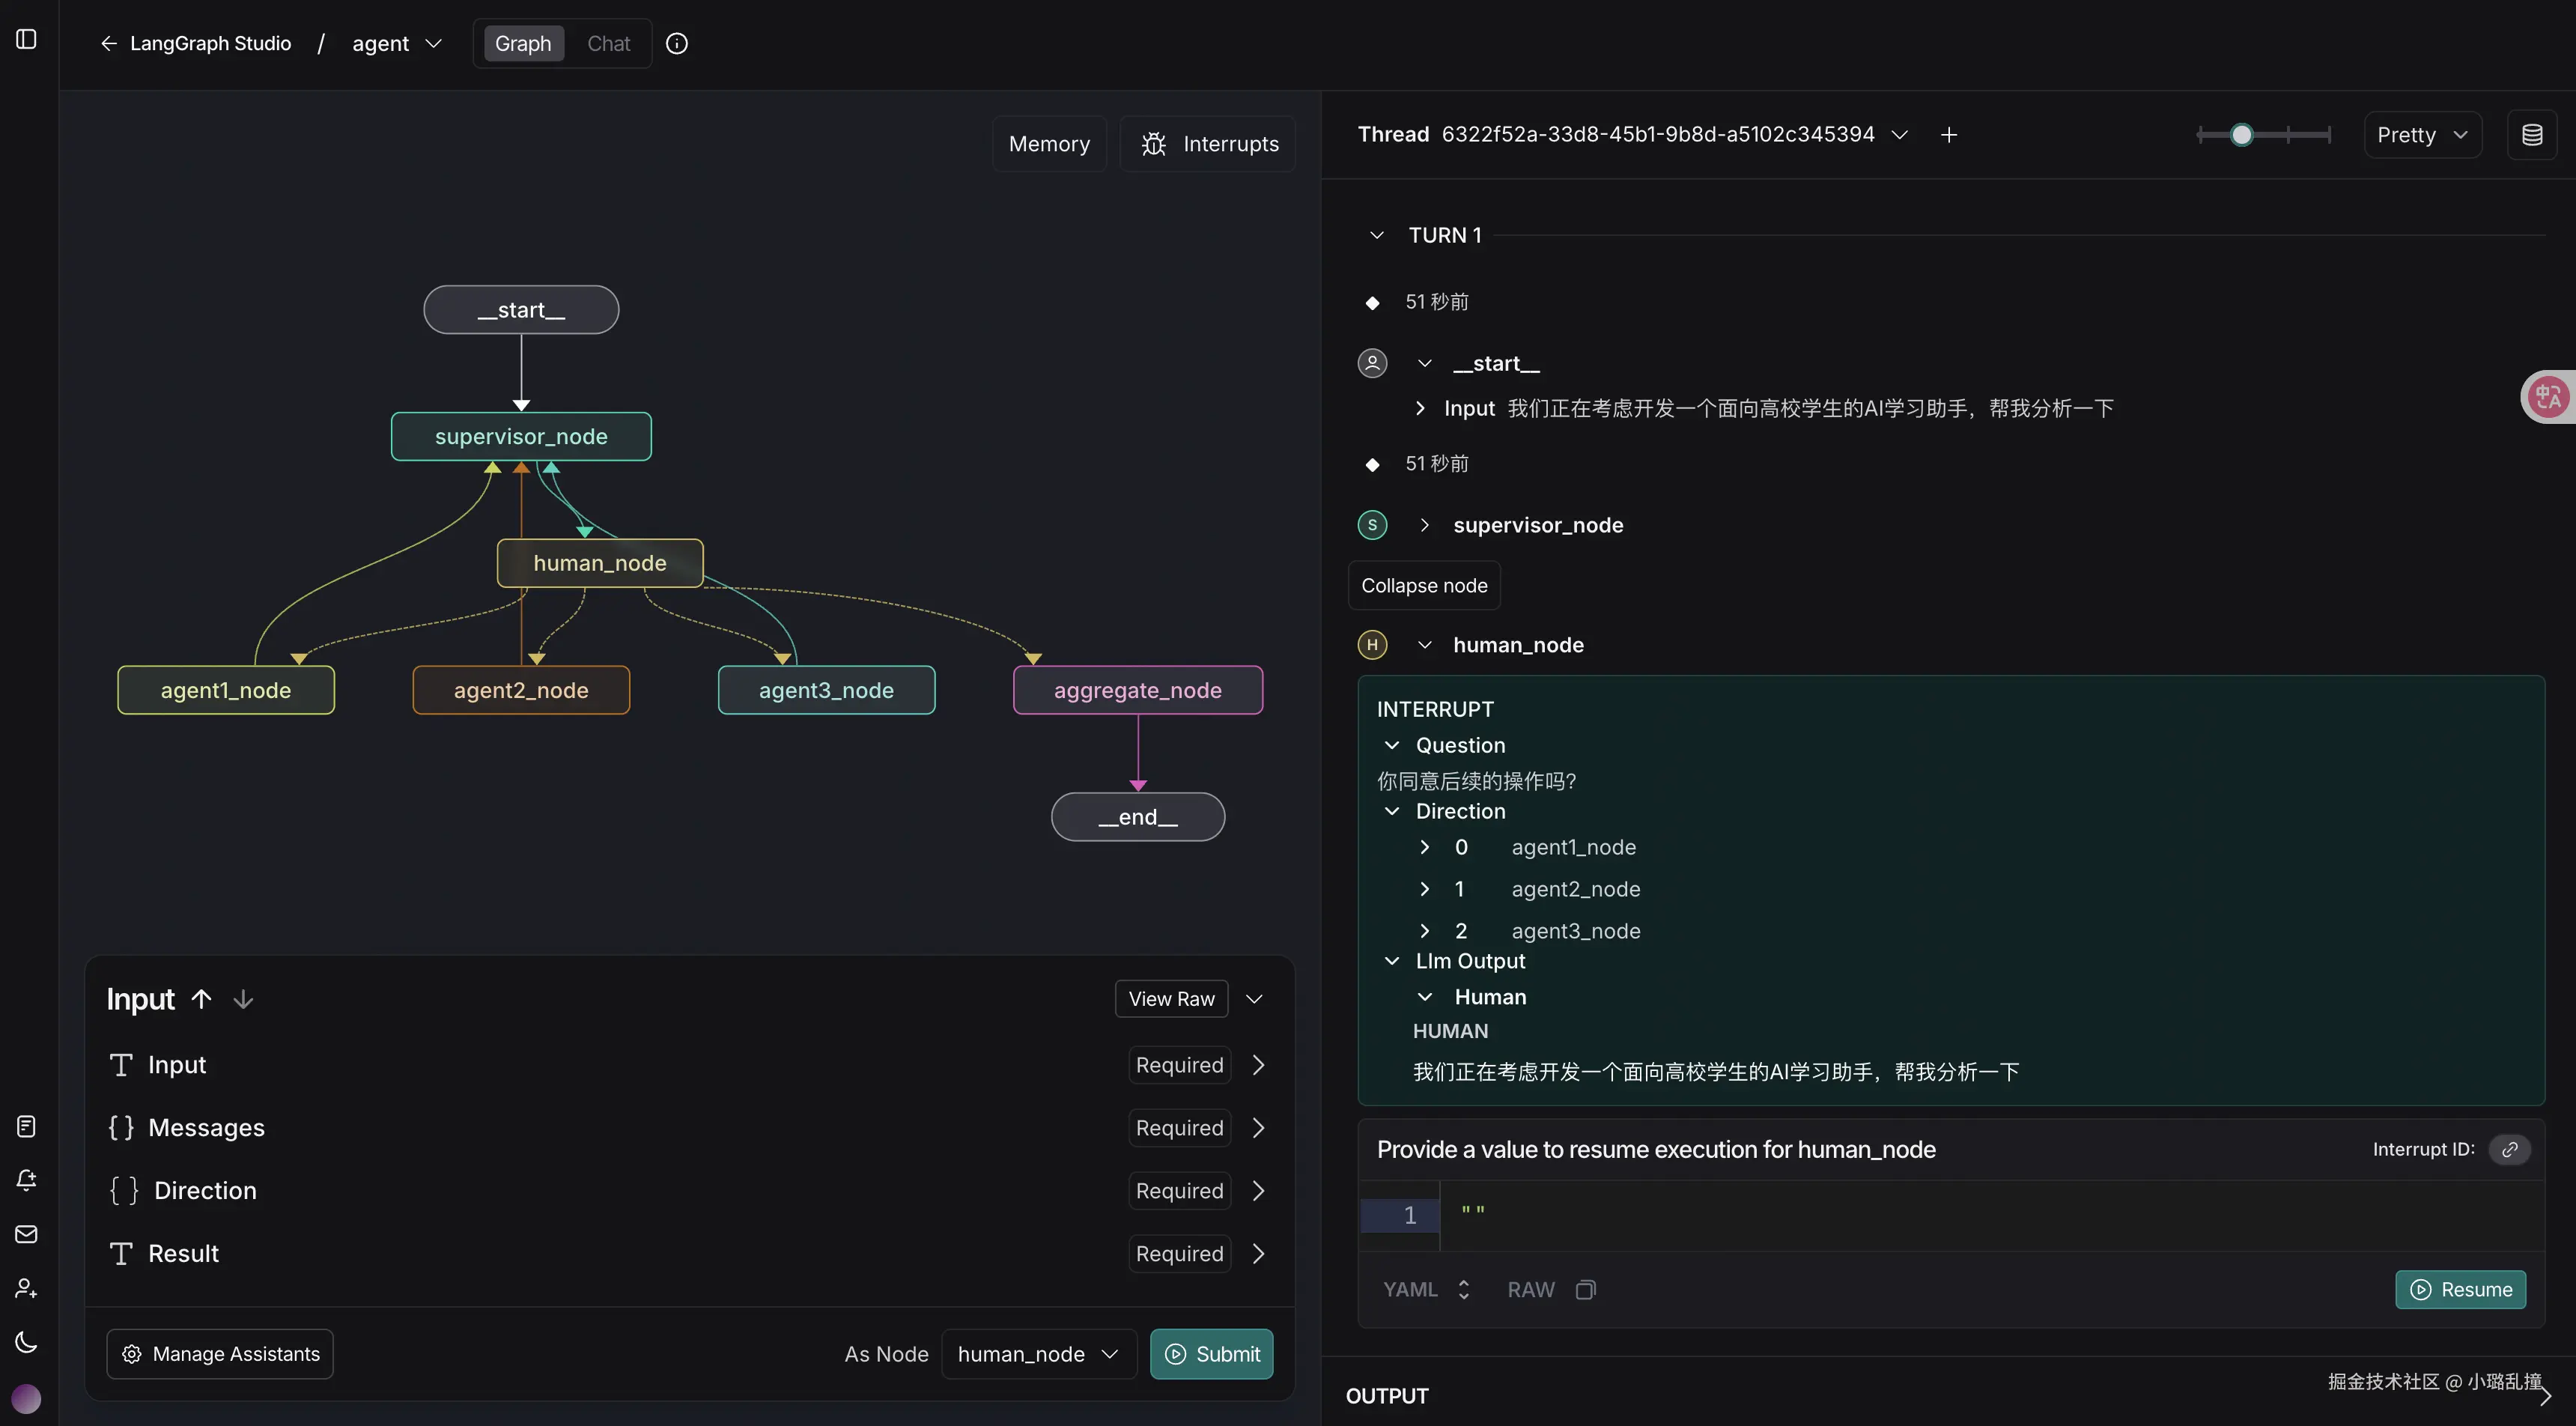Image resolution: width=2576 pixels, height=1426 pixels.
Task: Toggle YAML format stepper
Action: pyautogui.click(x=1463, y=1290)
